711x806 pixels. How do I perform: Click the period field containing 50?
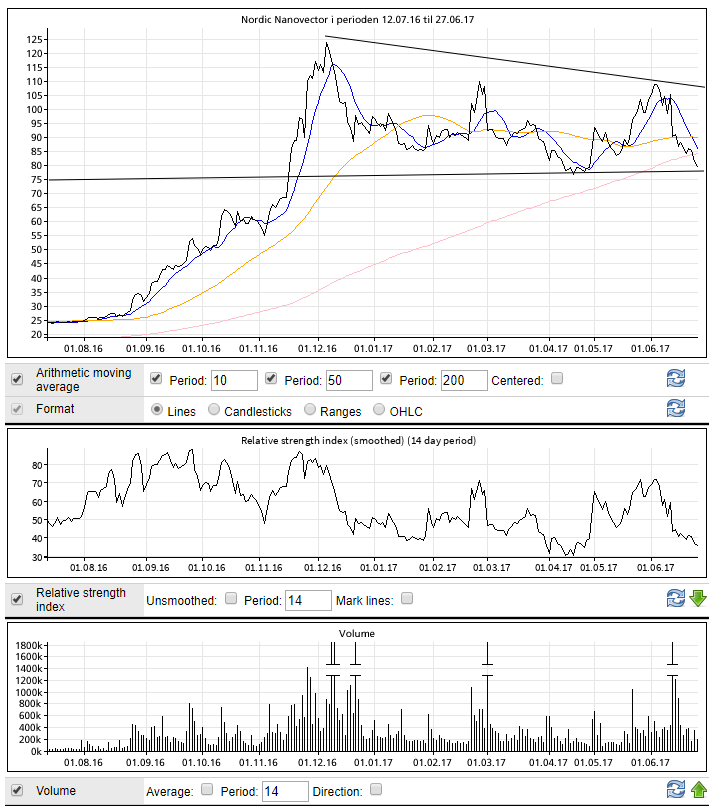coord(350,380)
